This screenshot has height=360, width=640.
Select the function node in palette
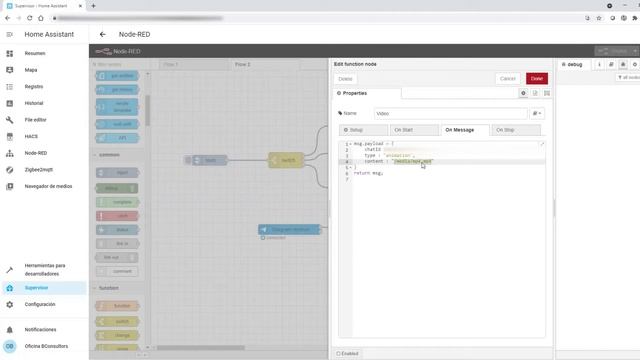click(118, 306)
